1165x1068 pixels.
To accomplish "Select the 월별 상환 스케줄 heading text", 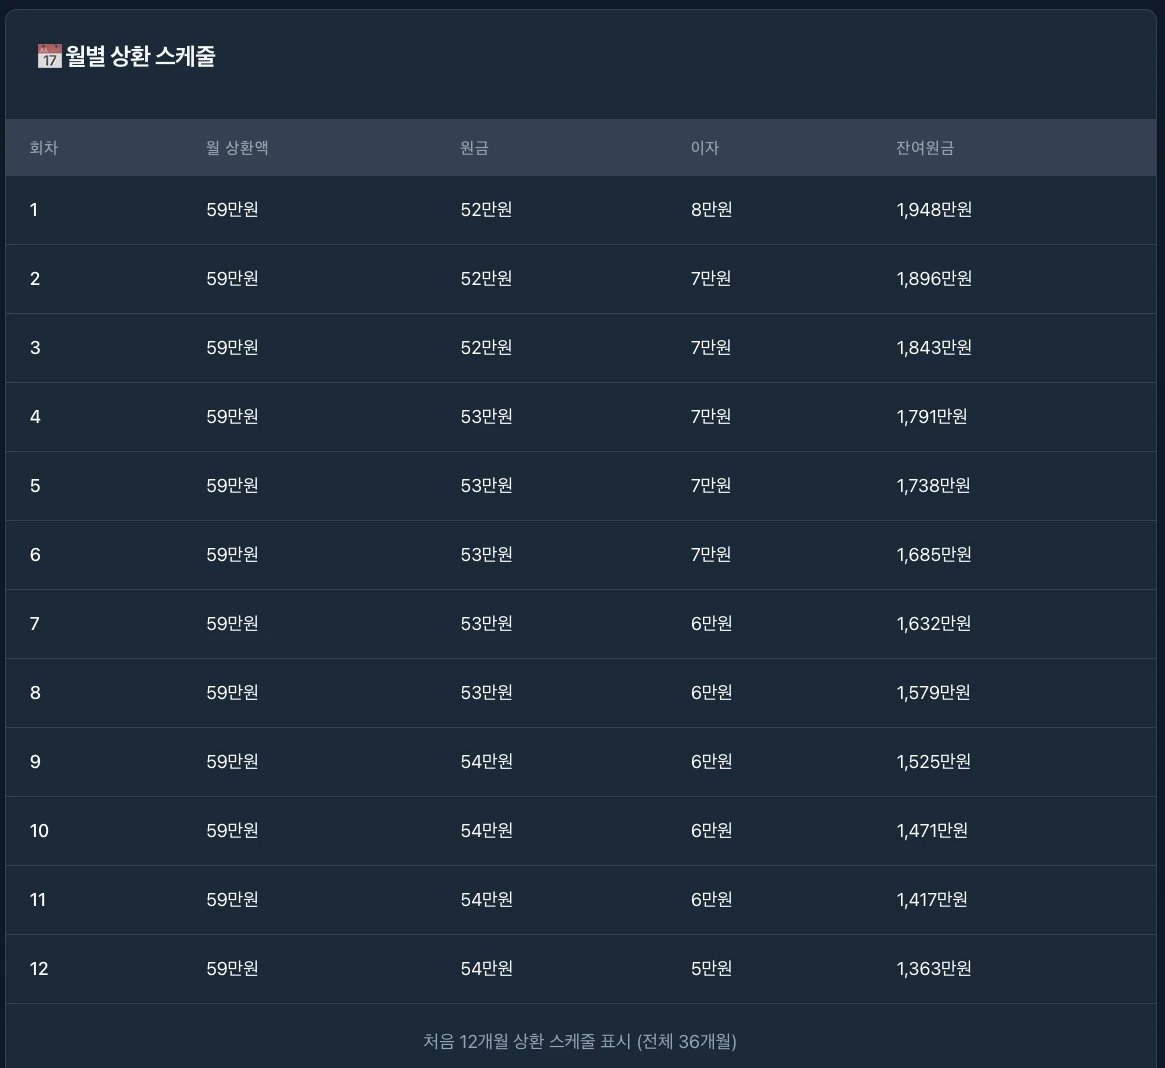I will point(140,56).
